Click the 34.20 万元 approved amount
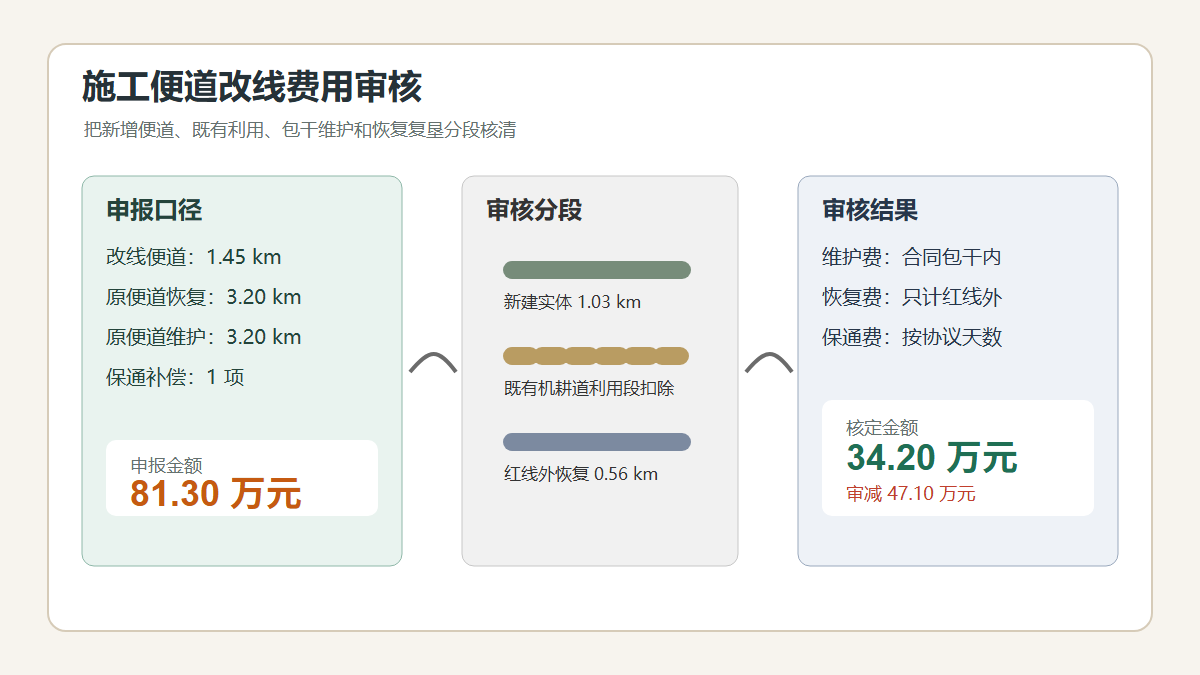Viewport: 1200px width, 675px height. (x=932, y=457)
